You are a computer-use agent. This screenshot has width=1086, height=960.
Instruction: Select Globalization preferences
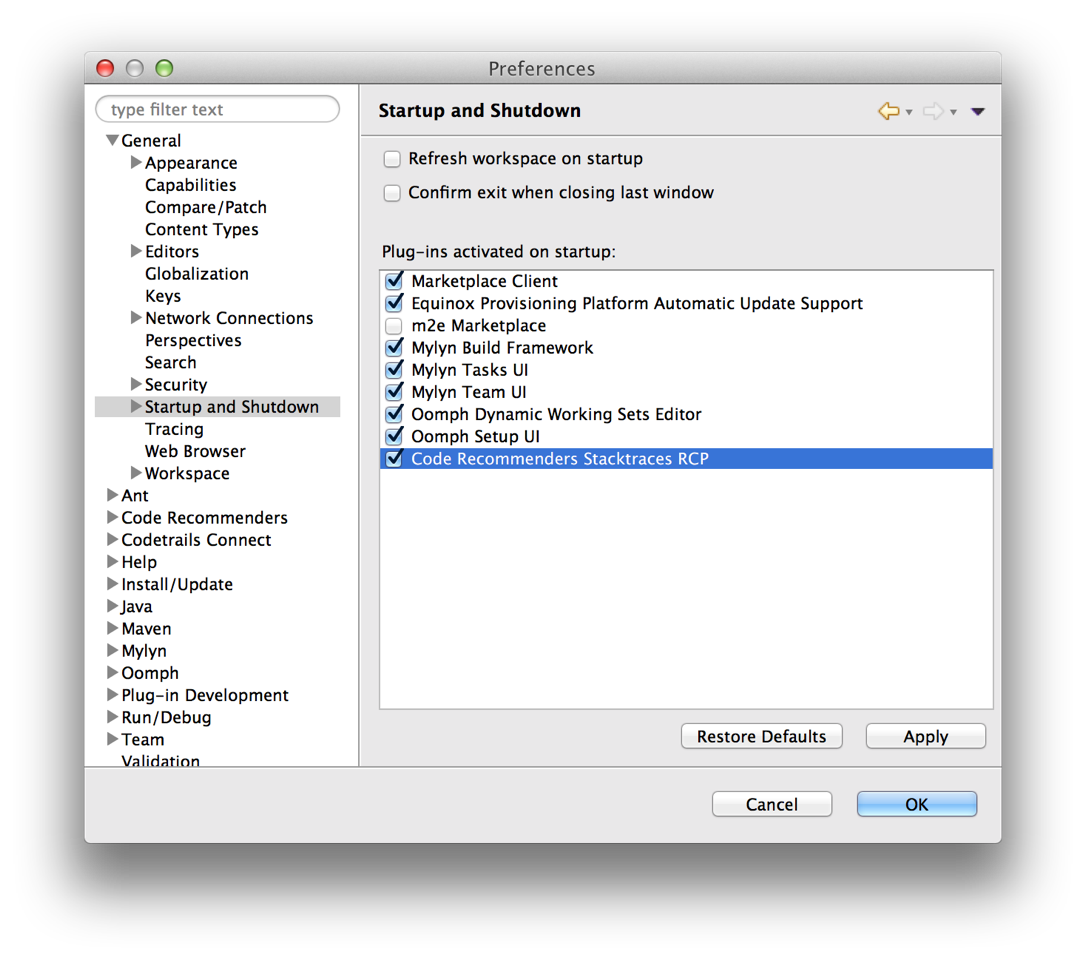click(197, 274)
